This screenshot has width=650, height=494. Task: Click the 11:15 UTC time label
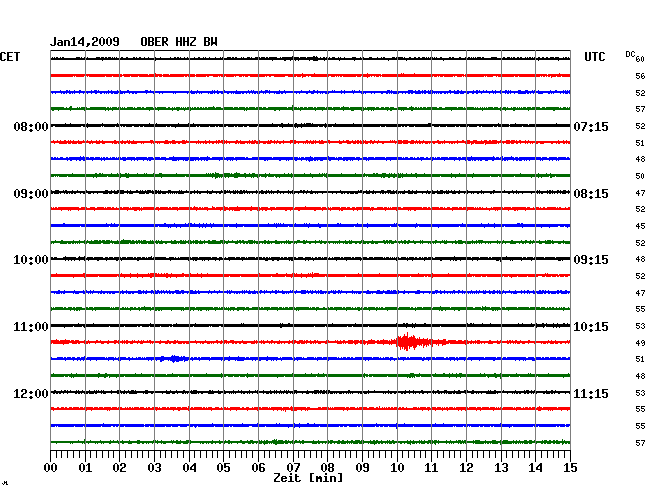(591, 393)
